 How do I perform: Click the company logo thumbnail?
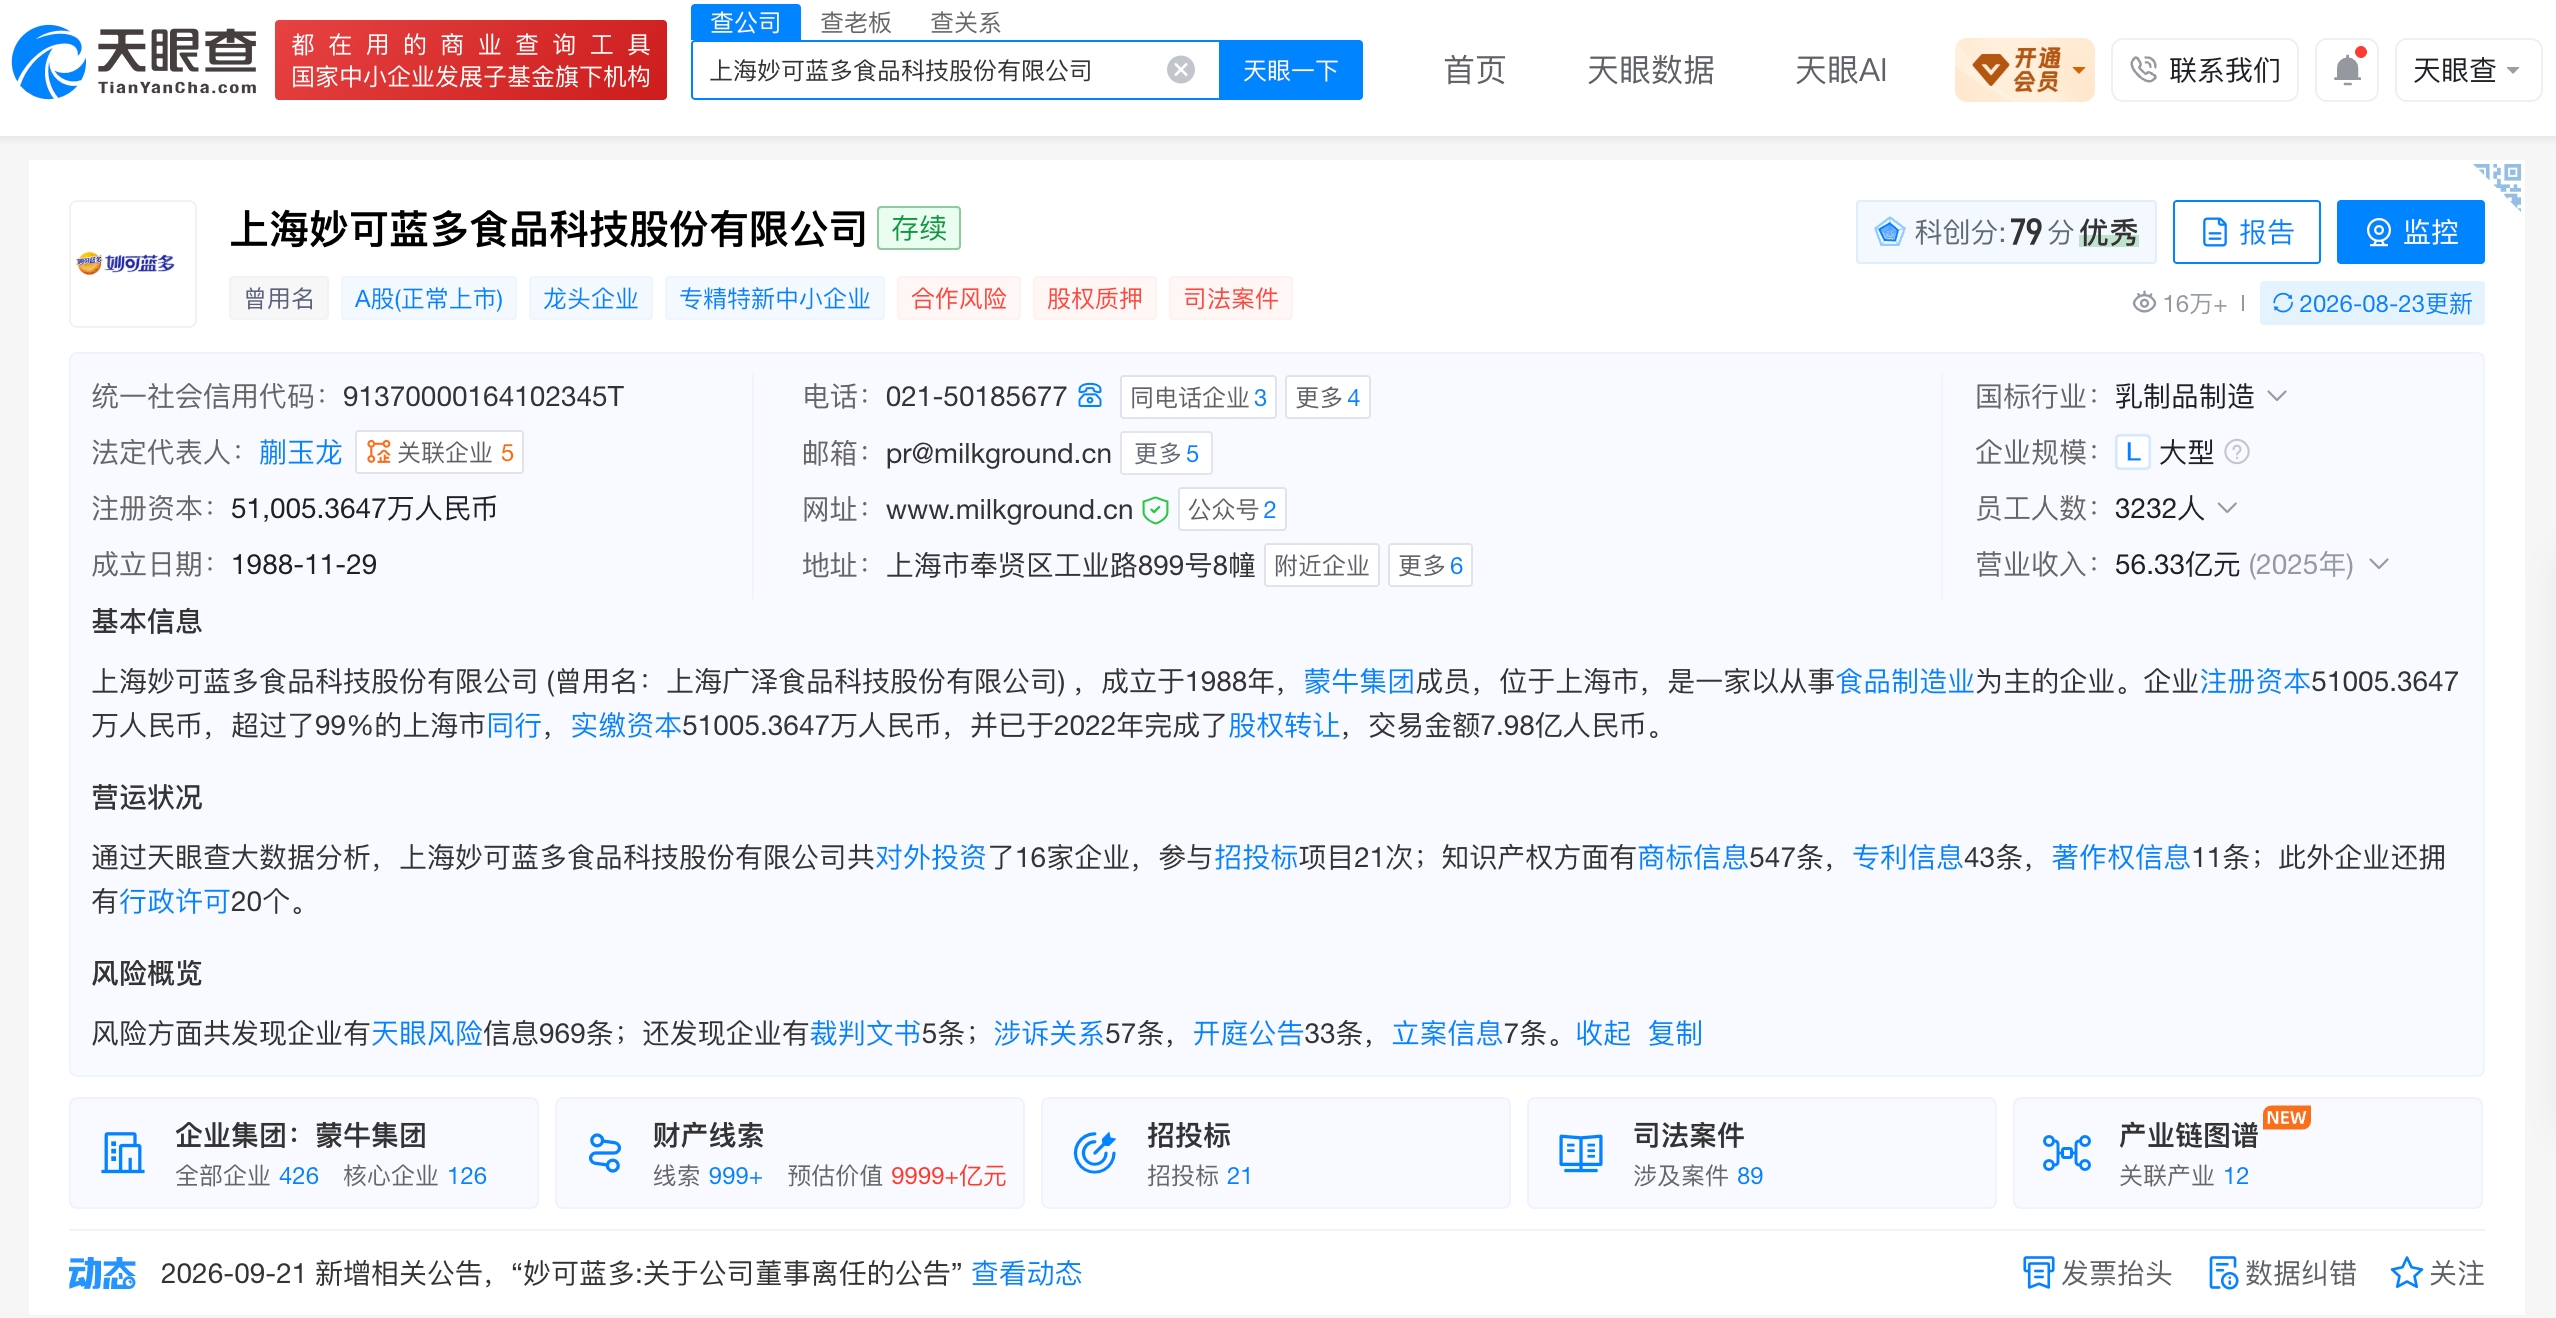132,264
